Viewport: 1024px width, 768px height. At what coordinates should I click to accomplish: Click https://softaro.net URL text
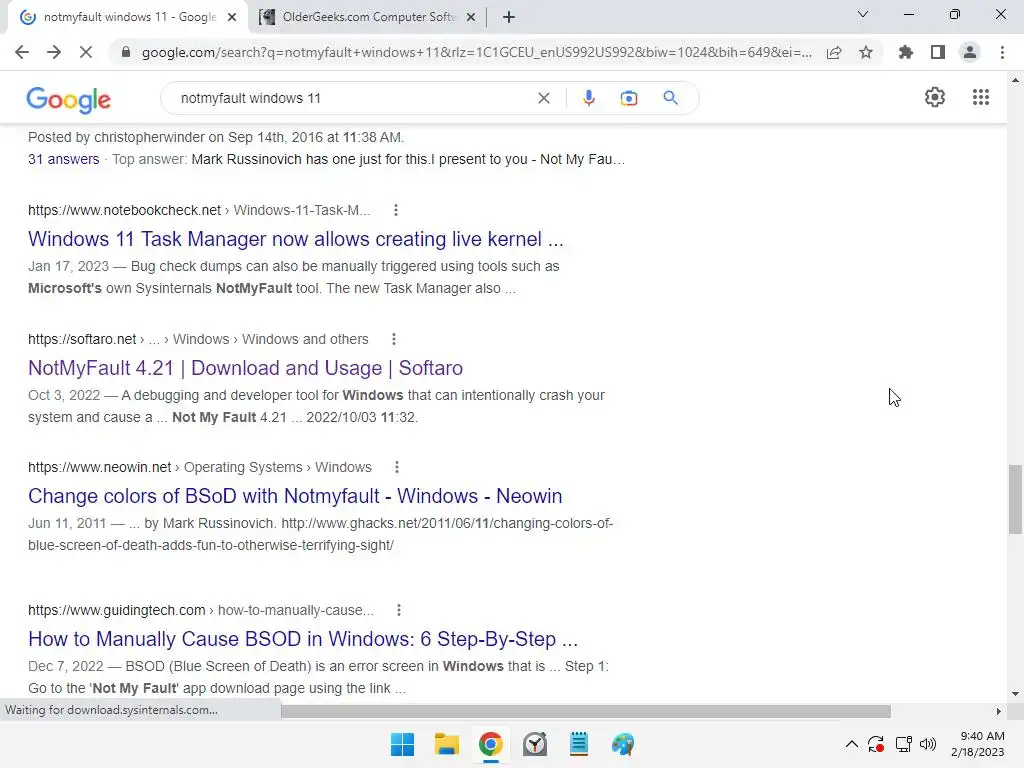coord(82,340)
